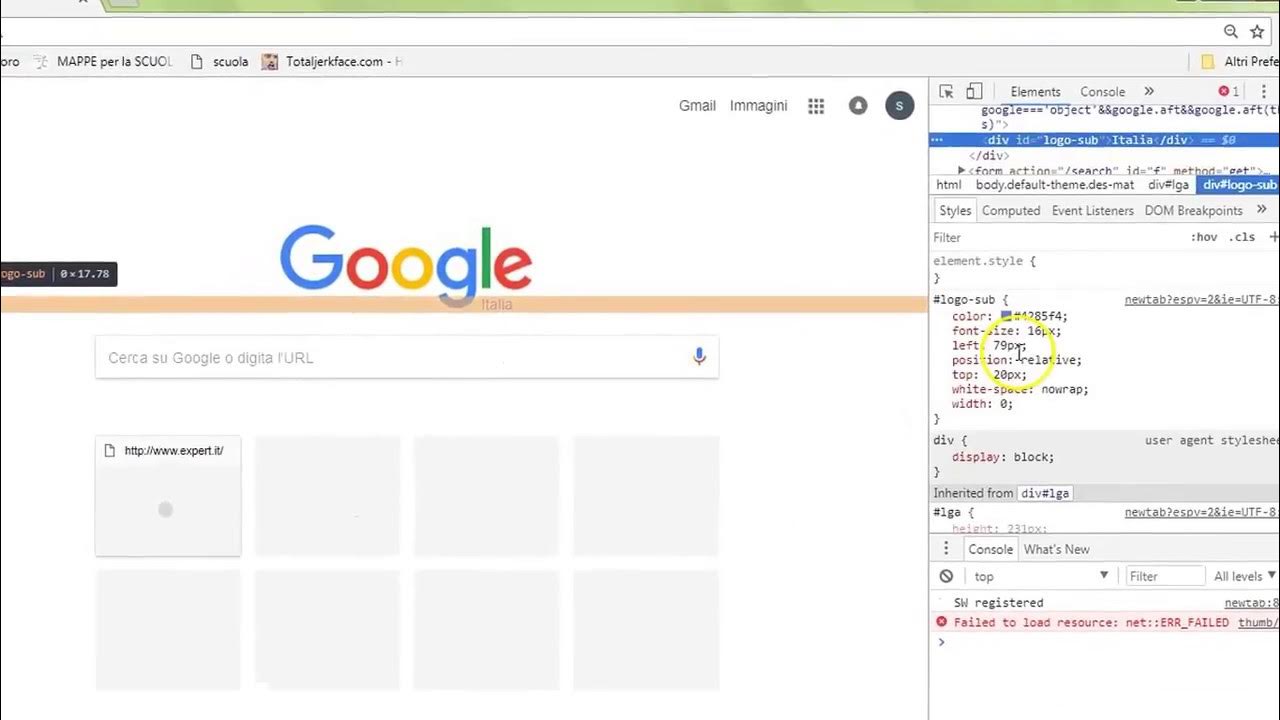Click the position relative value
Image resolution: width=1280 pixels, height=720 pixels.
(x=1049, y=360)
